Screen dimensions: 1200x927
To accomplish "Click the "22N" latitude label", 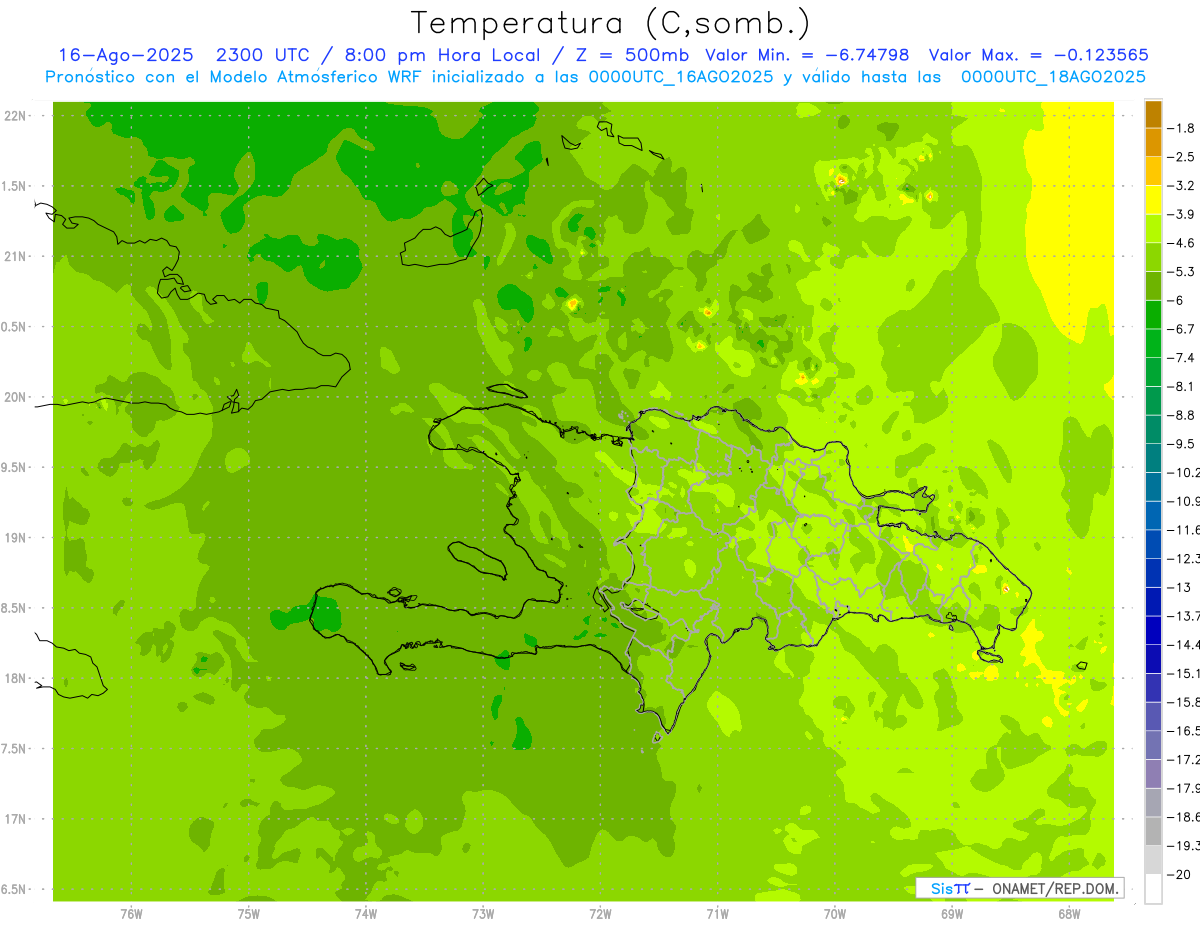I will [x=15, y=116].
